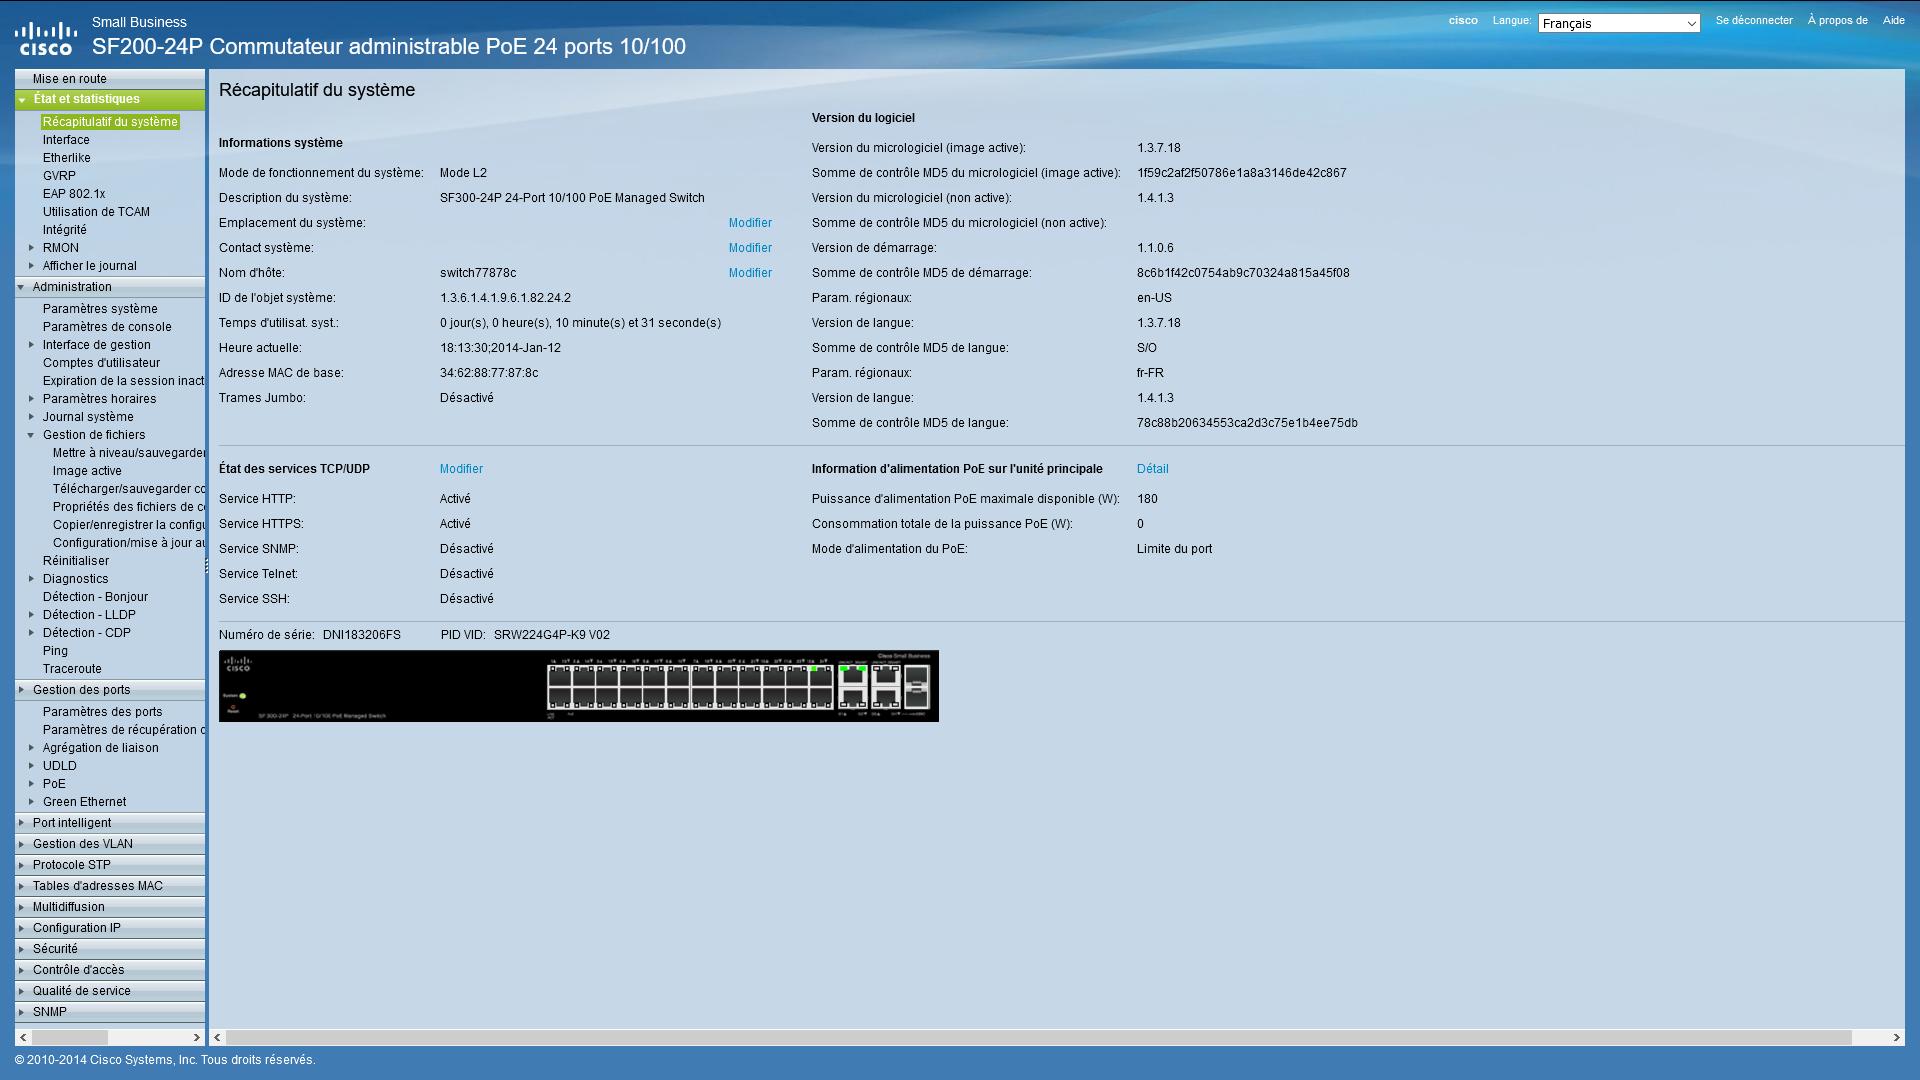
Task: Click the switch front panel image
Action: (x=579, y=686)
